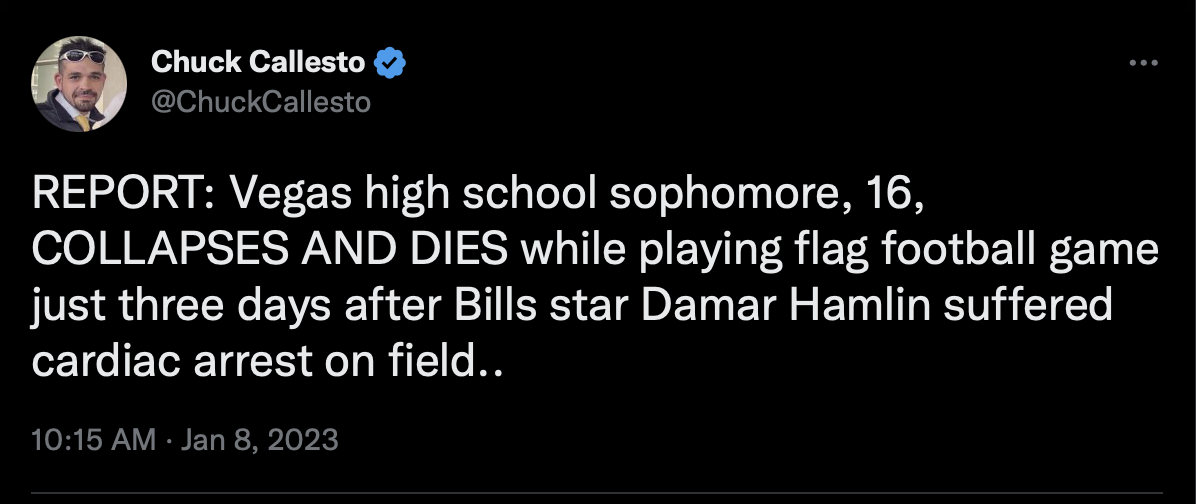Open Chuck Callesto's profile picture
Viewport: 1196px width, 504px height.
click(x=79, y=84)
